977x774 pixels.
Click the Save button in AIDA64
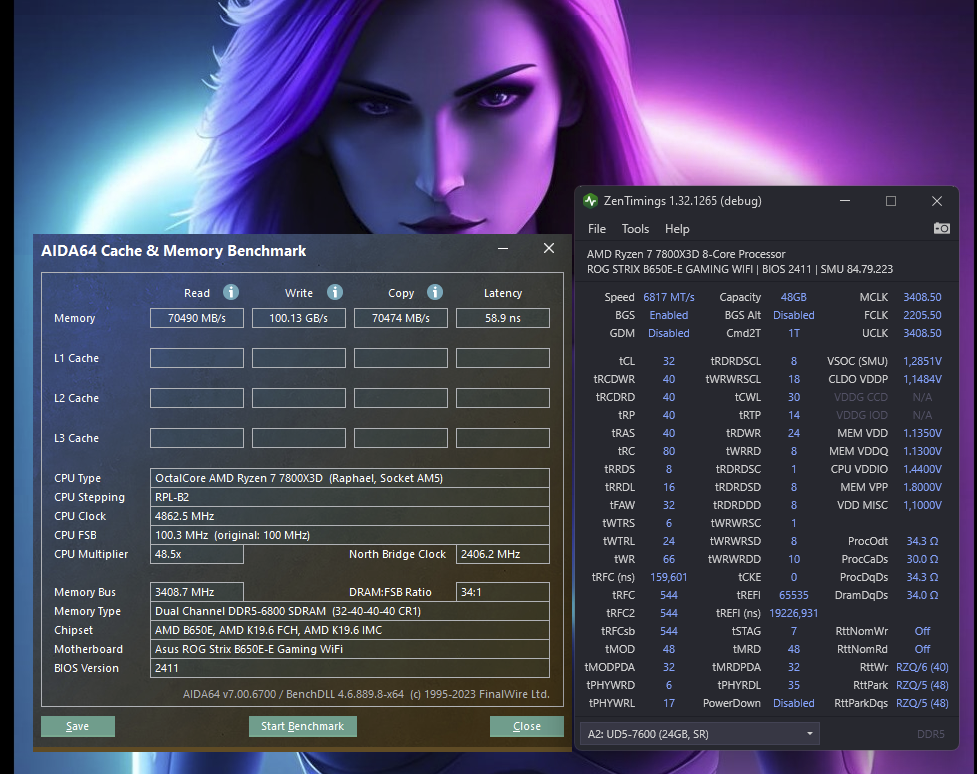[x=78, y=726]
